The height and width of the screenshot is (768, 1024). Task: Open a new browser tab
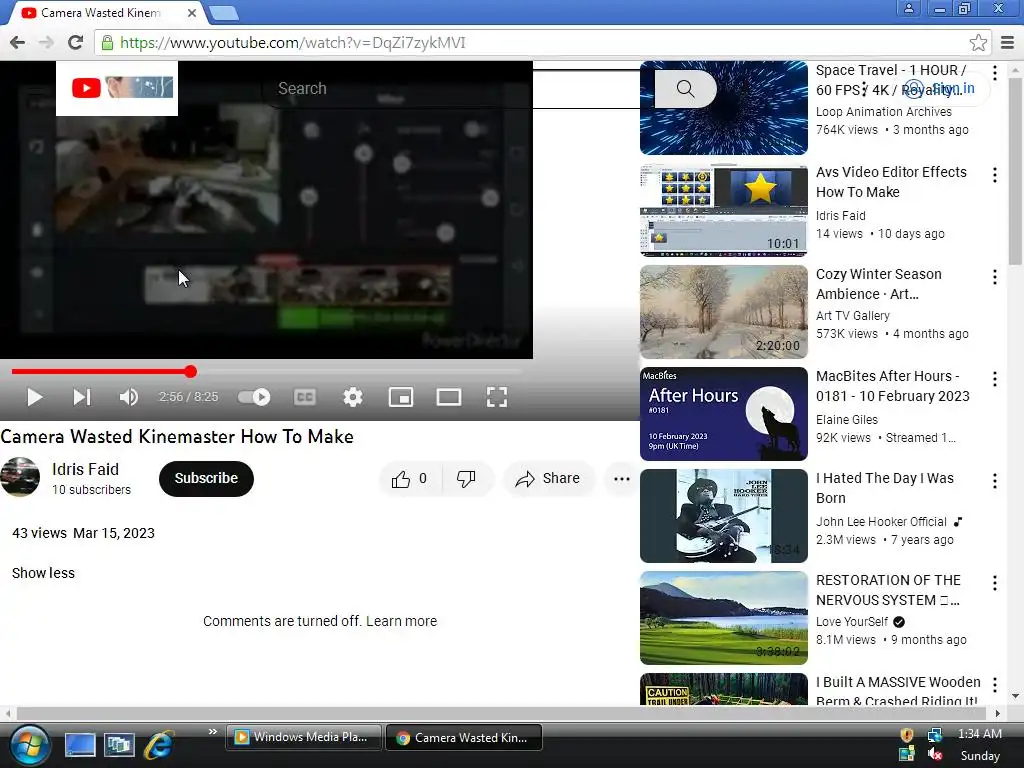click(223, 13)
